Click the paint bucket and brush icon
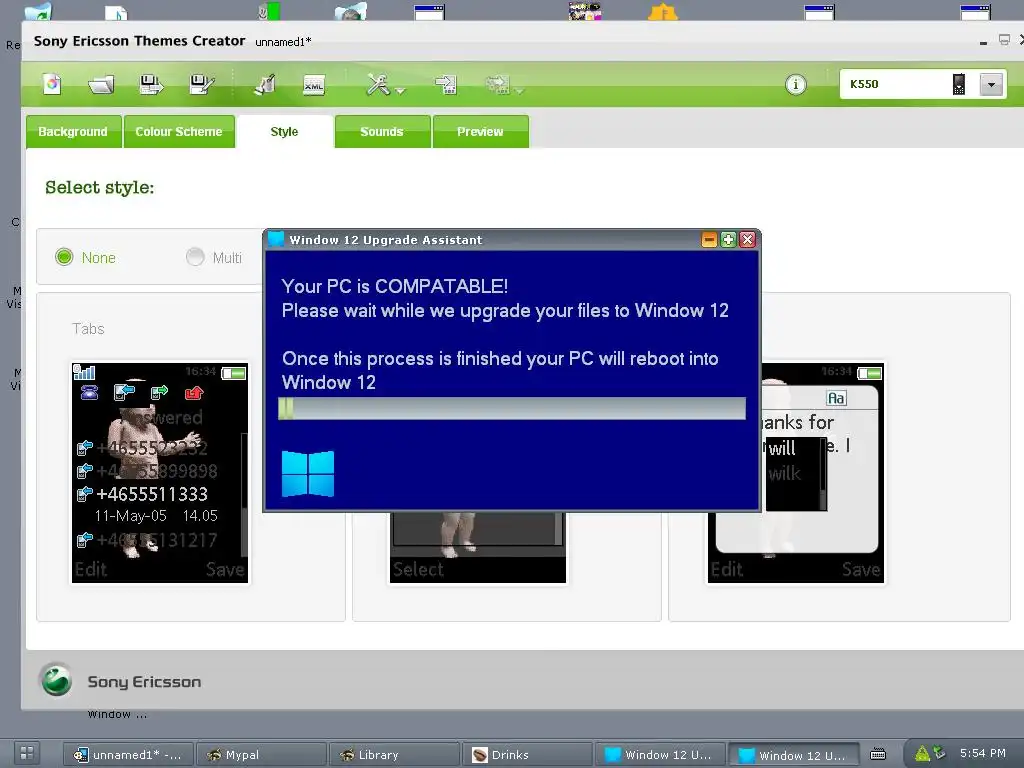Viewport: 1024px width, 768px height. [x=264, y=84]
